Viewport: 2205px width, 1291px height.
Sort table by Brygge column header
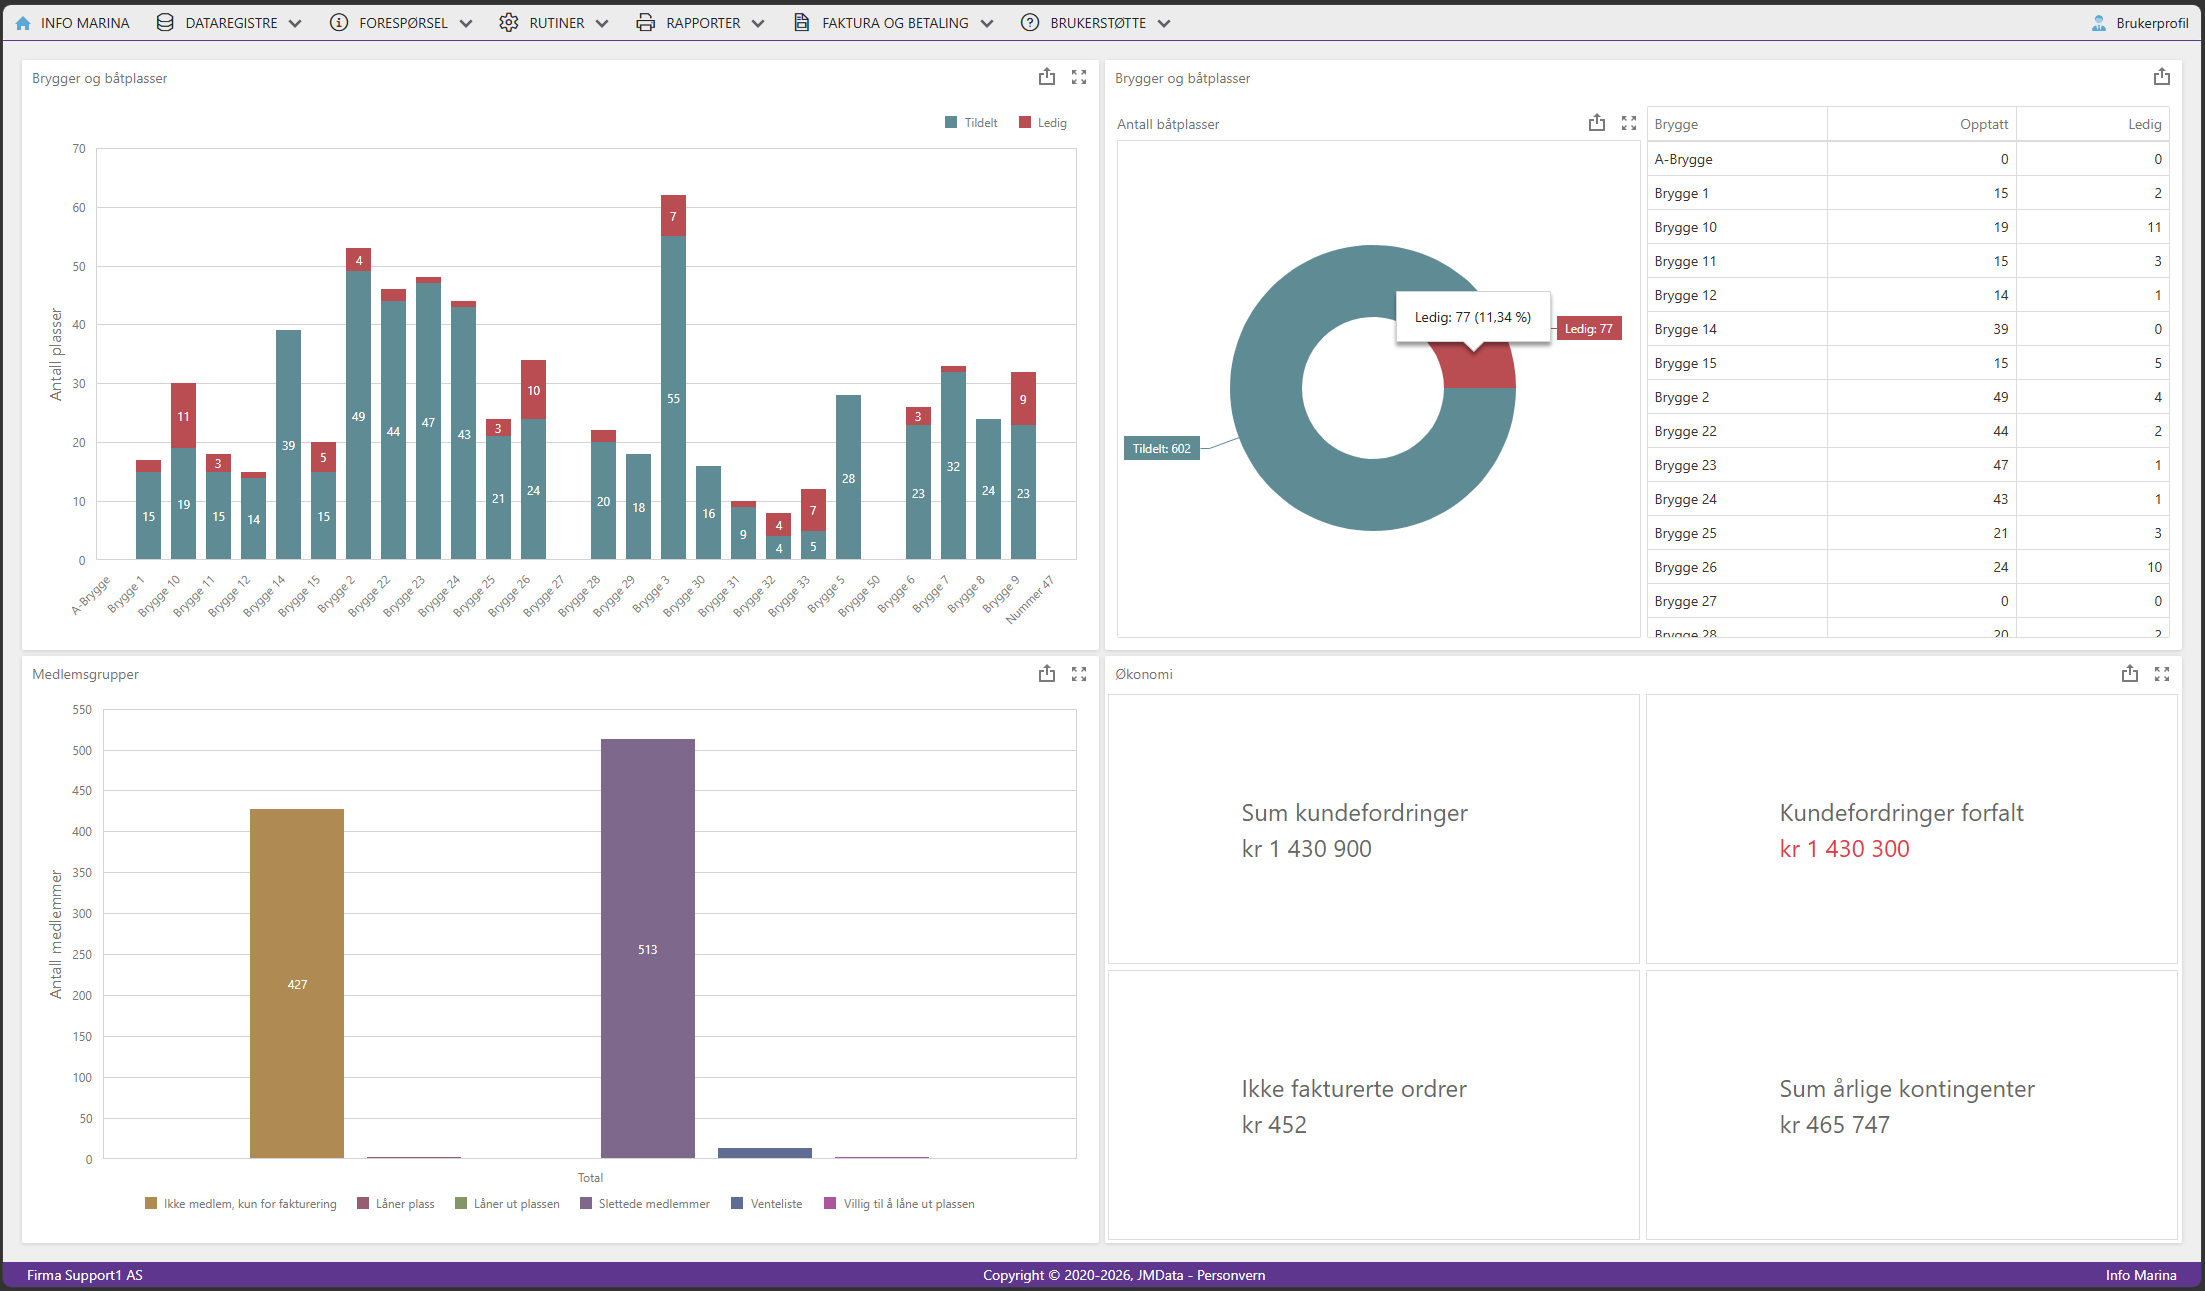click(x=1737, y=124)
